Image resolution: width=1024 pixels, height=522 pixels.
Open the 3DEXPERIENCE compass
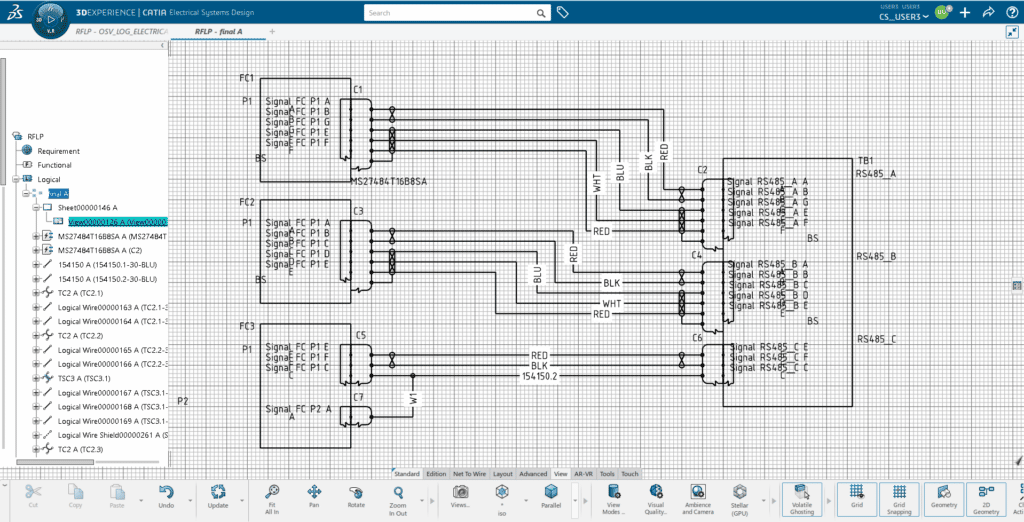(52, 19)
